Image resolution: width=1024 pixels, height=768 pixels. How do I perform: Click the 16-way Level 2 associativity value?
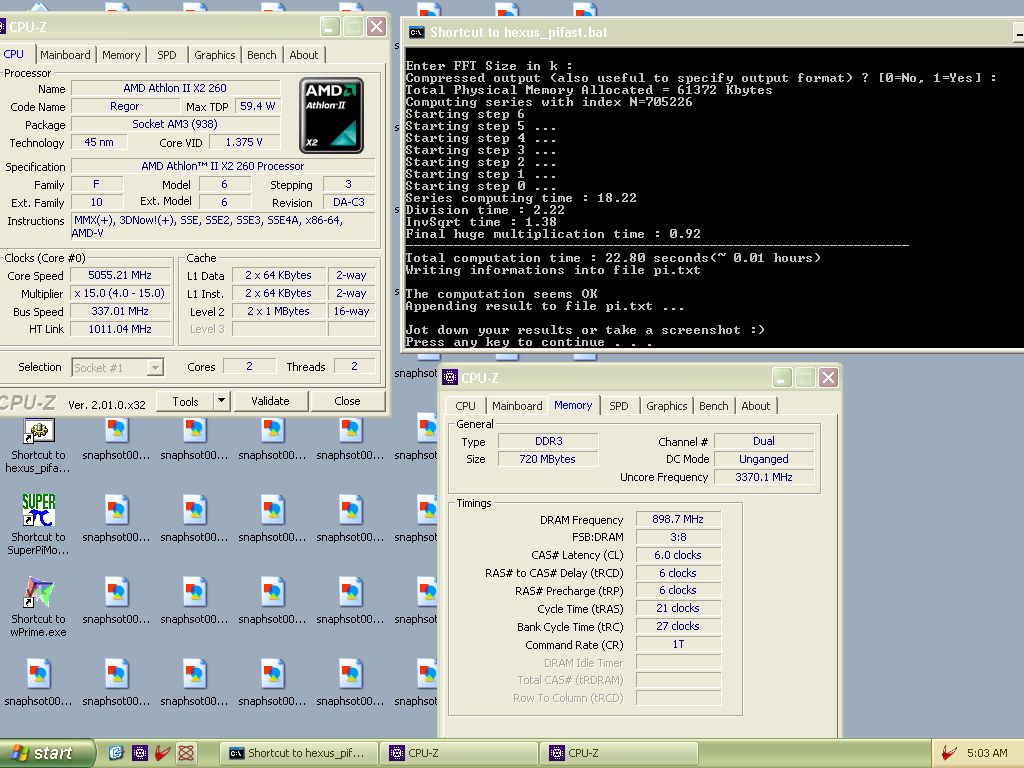pos(351,311)
